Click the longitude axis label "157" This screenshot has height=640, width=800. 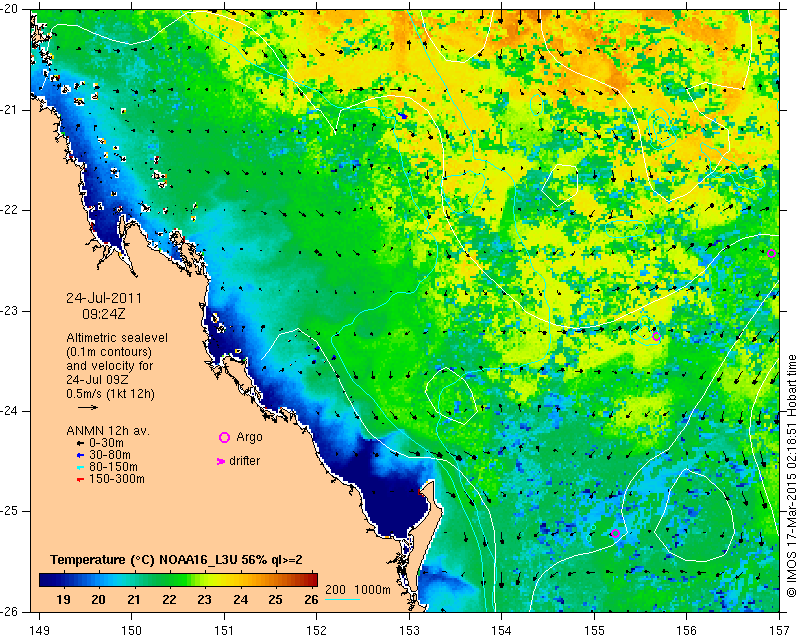pos(780,631)
